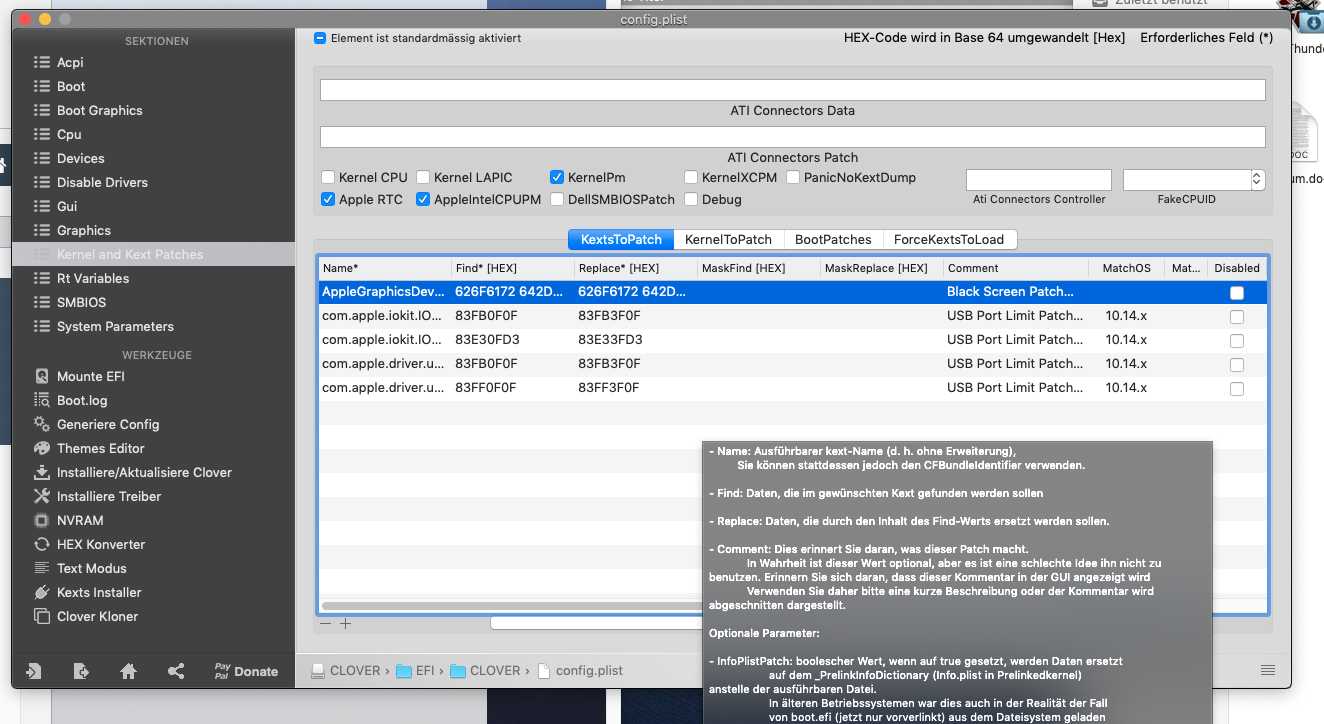
Task: Click the list menu icon beside the path bar
Action: pos(1268,670)
